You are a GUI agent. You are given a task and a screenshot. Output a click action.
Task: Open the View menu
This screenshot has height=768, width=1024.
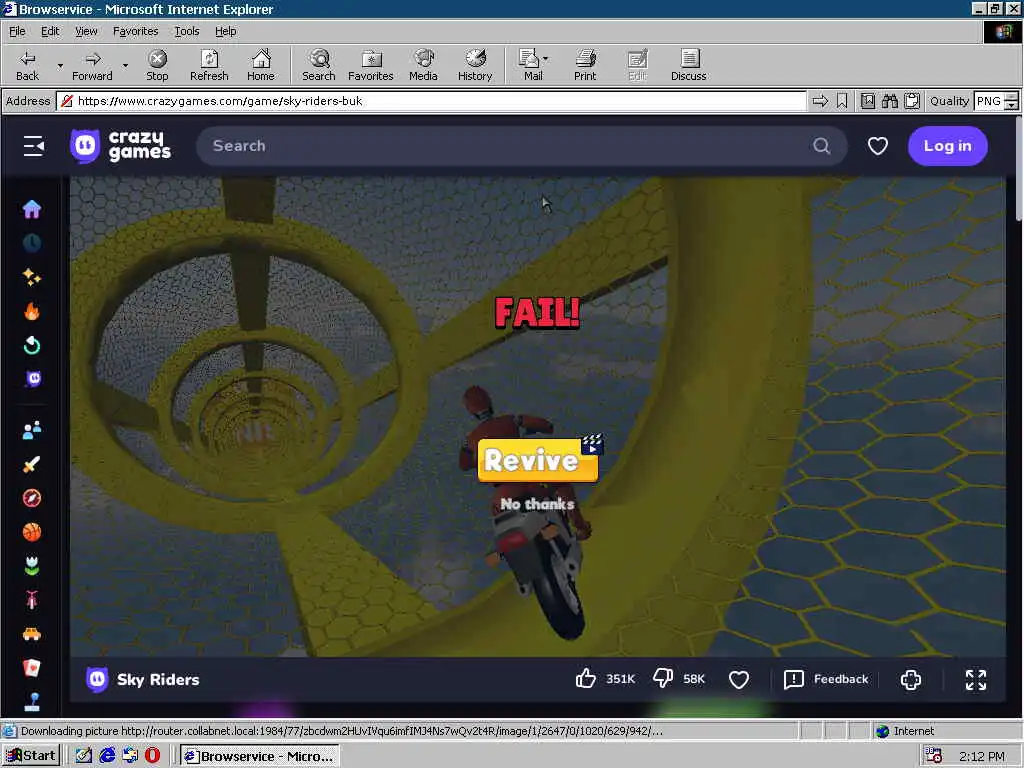click(x=86, y=31)
